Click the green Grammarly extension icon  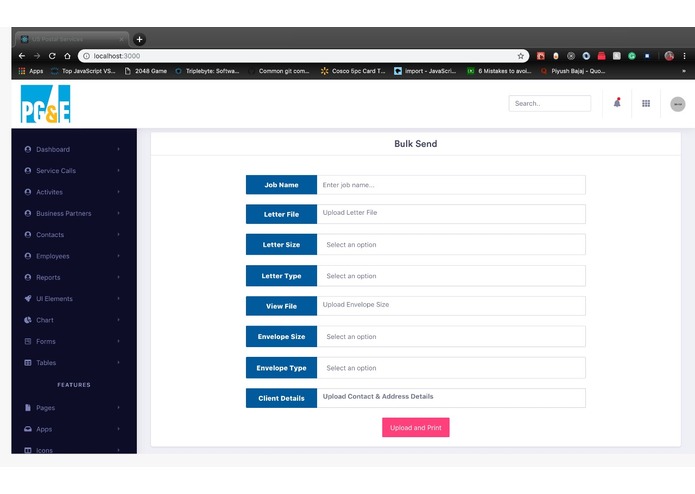tap(632, 56)
